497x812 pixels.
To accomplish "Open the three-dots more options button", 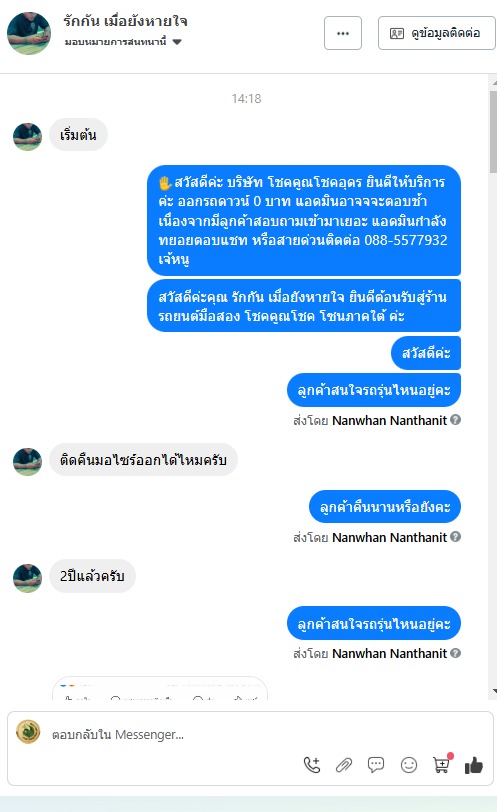I will tap(343, 33).
